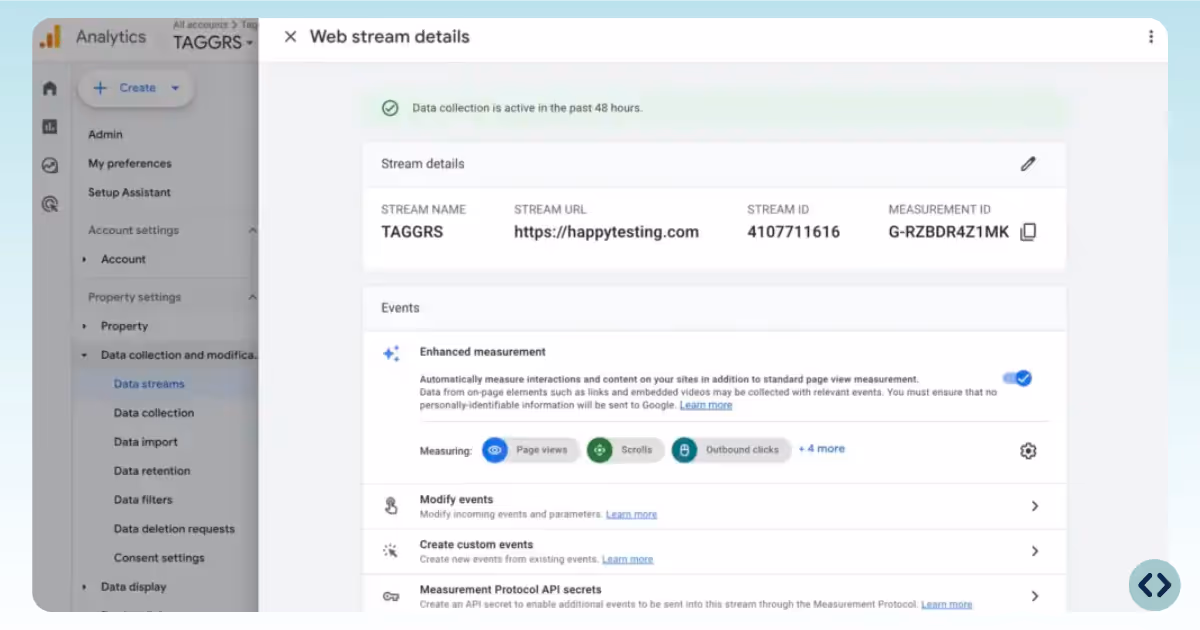The width and height of the screenshot is (1200, 630).
Task: Click the Scrolls measuring icon
Action: coord(599,450)
